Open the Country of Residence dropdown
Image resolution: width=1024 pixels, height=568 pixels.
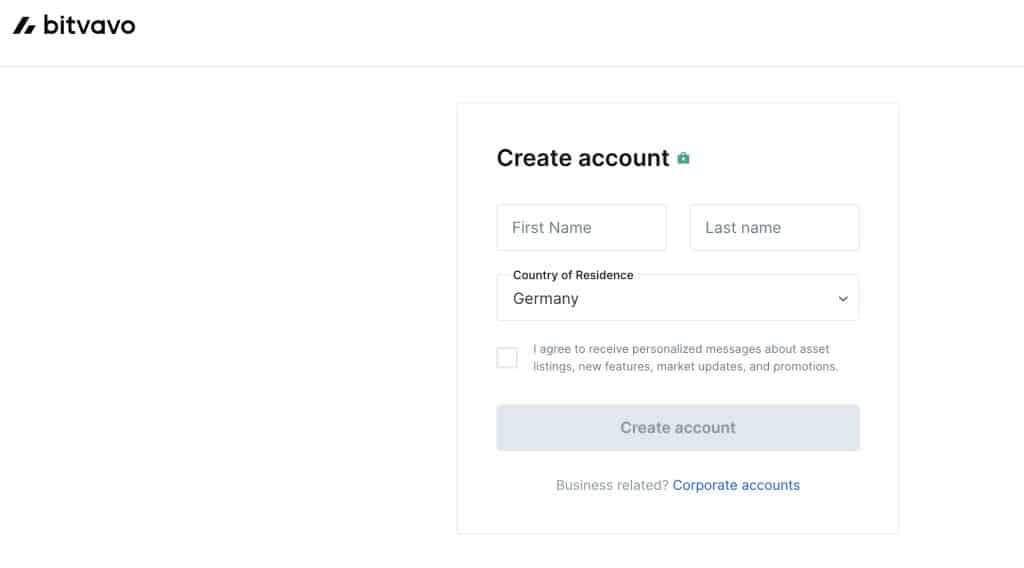(677, 298)
